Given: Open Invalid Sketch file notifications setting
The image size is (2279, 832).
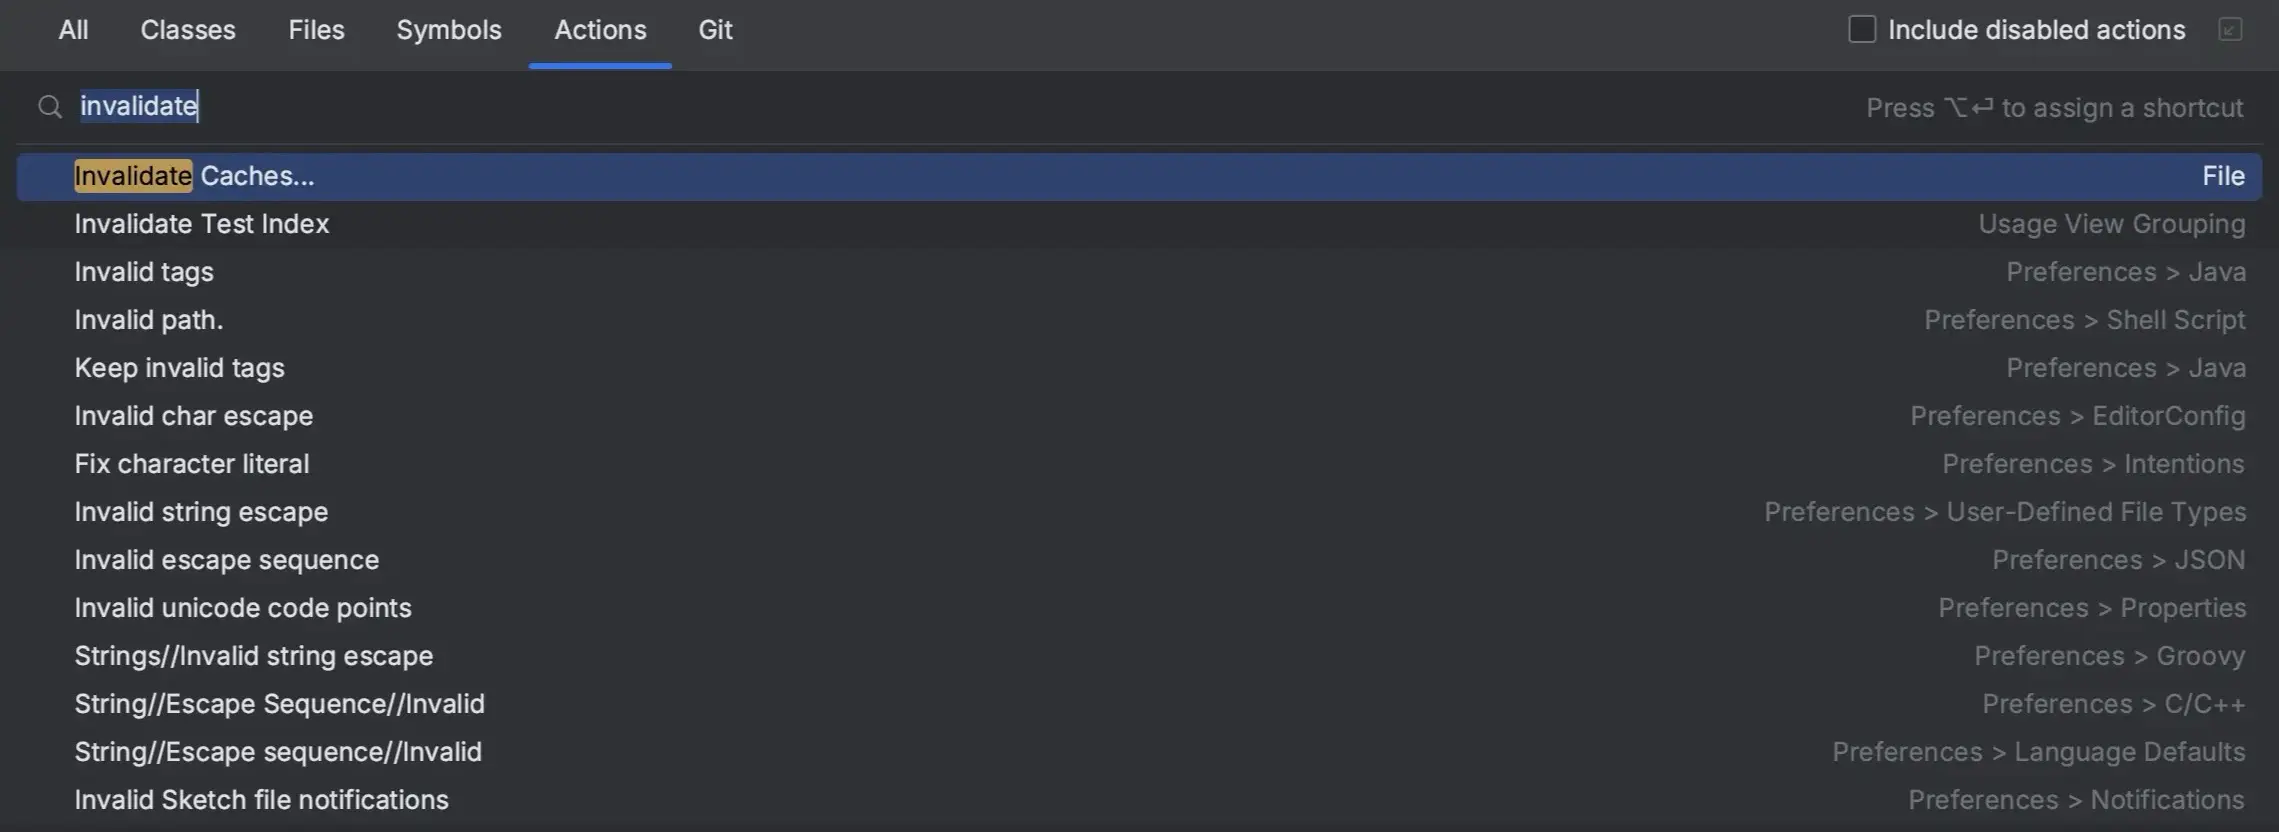Looking at the screenshot, I should click(x=261, y=799).
